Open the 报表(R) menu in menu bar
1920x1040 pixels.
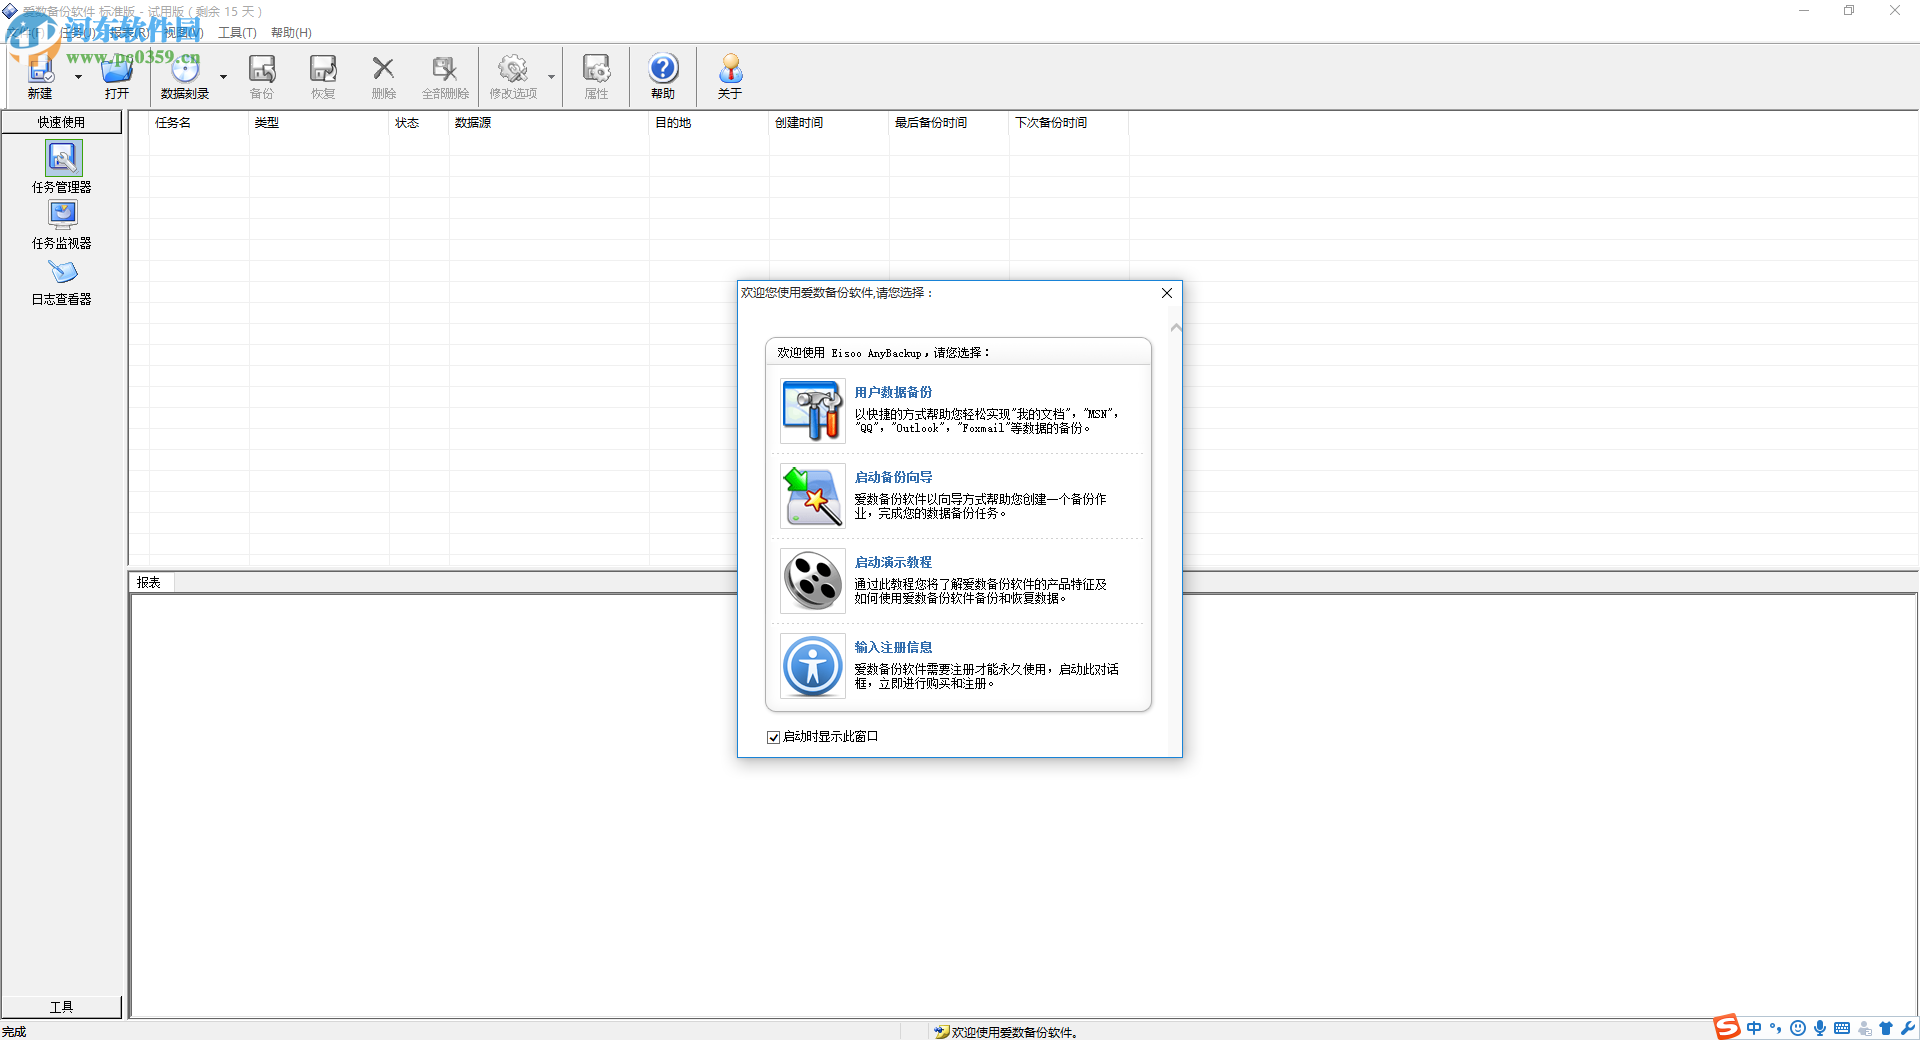tap(130, 33)
